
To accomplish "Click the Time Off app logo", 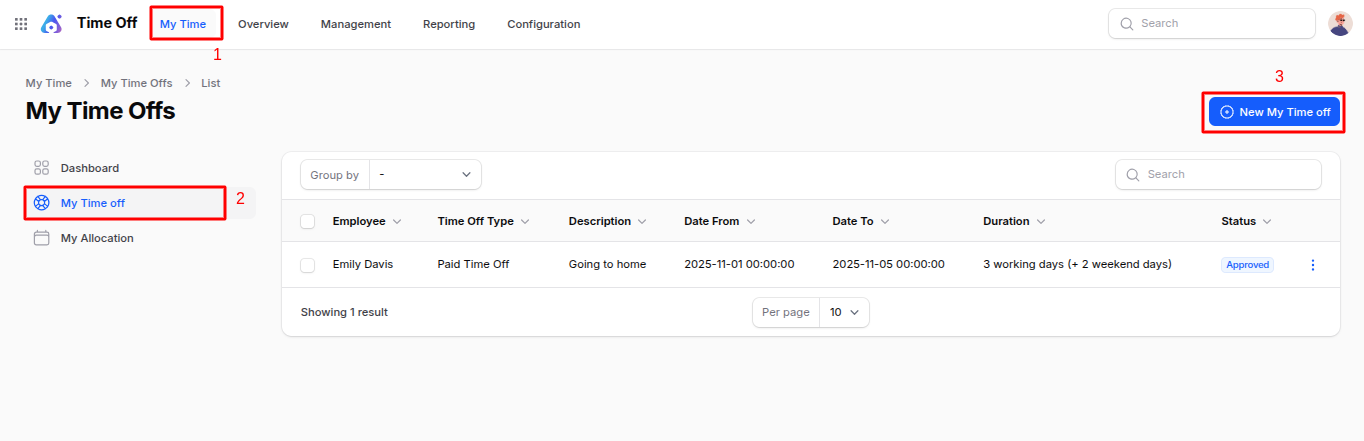I will (x=51, y=24).
